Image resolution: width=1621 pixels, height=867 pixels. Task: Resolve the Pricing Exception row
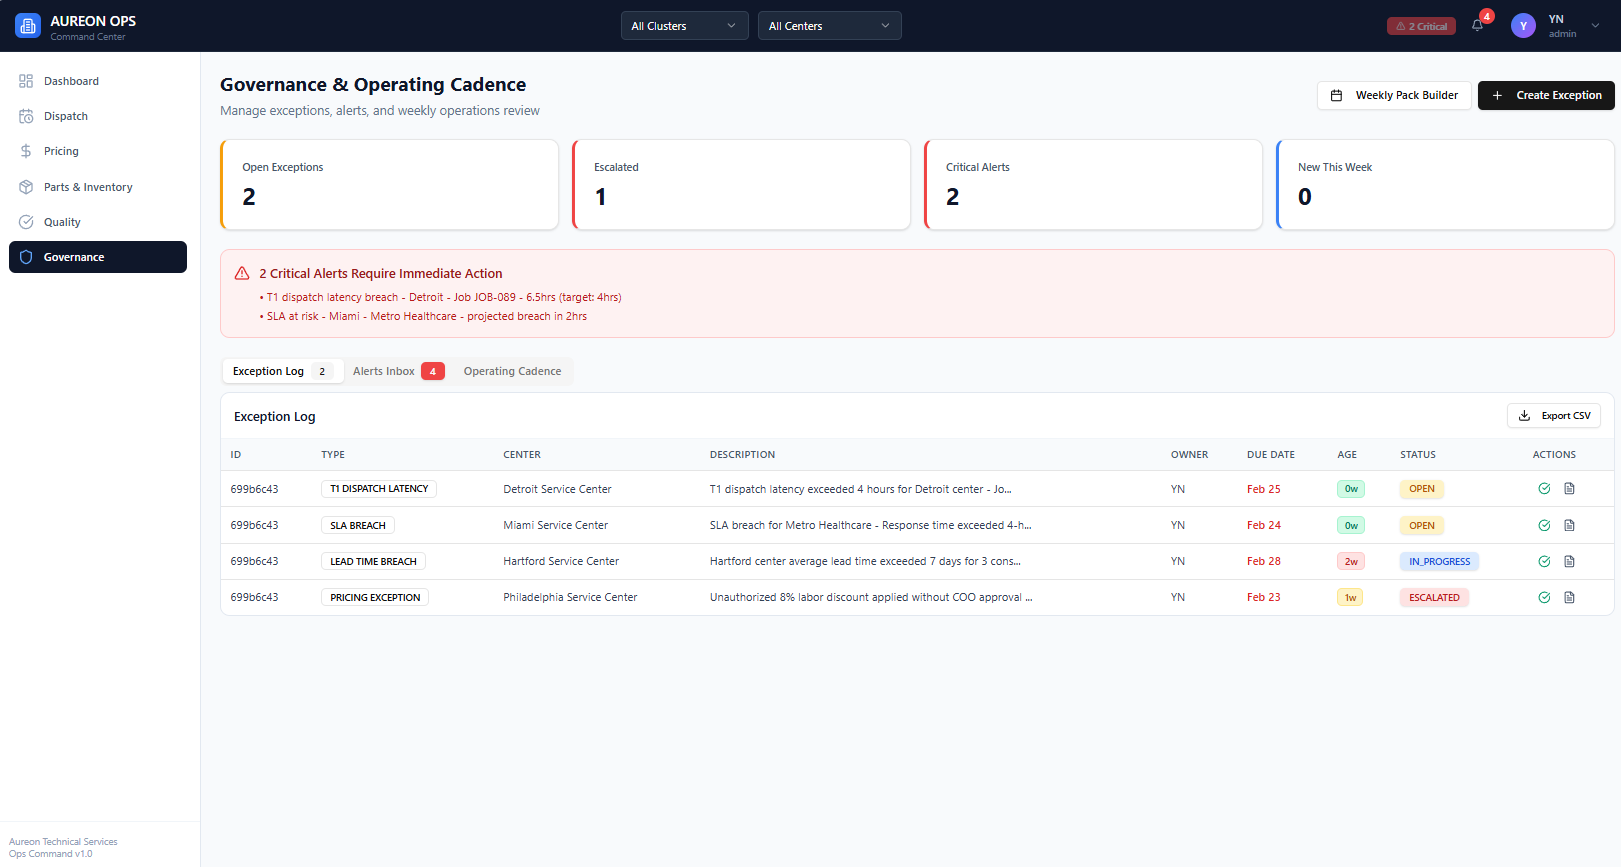[1544, 597]
